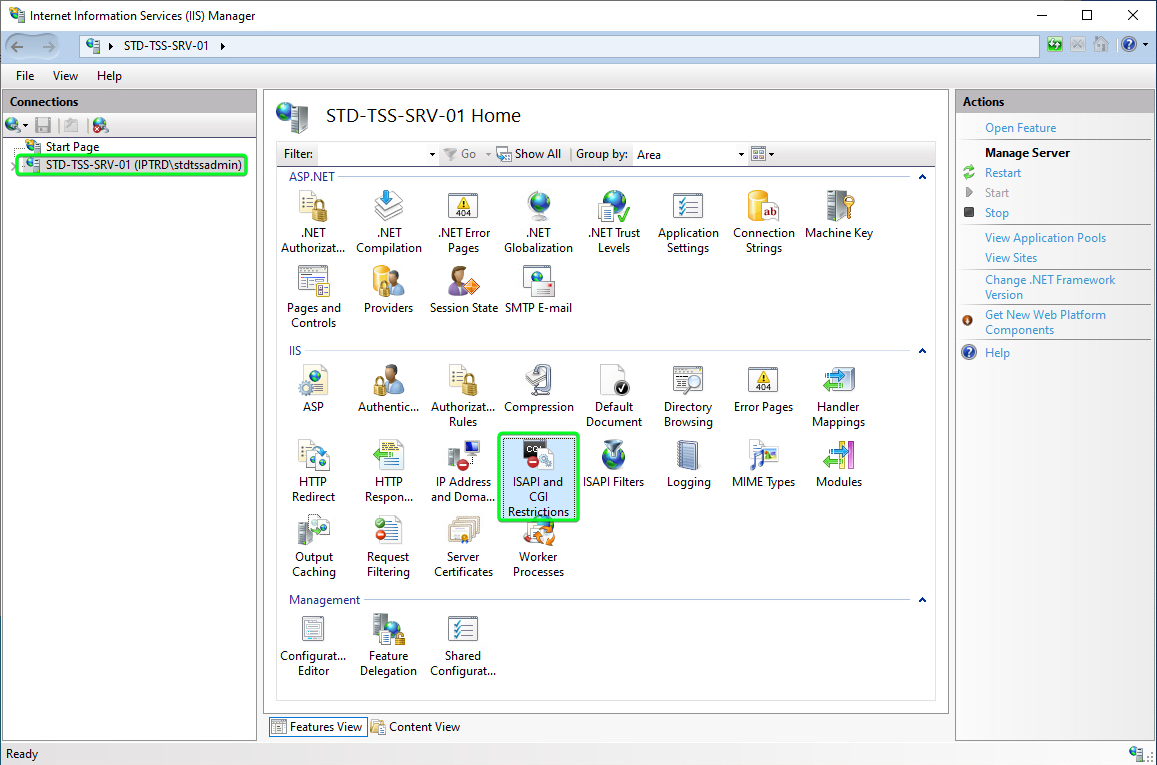This screenshot has width=1157, height=765.
Task: Open the Providers feature
Action: pos(388,290)
